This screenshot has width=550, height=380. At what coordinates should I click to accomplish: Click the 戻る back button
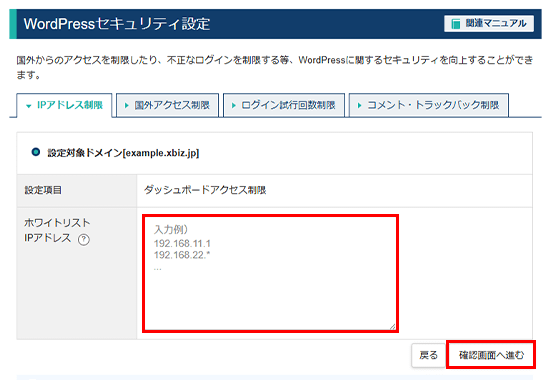(x=428, y=355)
